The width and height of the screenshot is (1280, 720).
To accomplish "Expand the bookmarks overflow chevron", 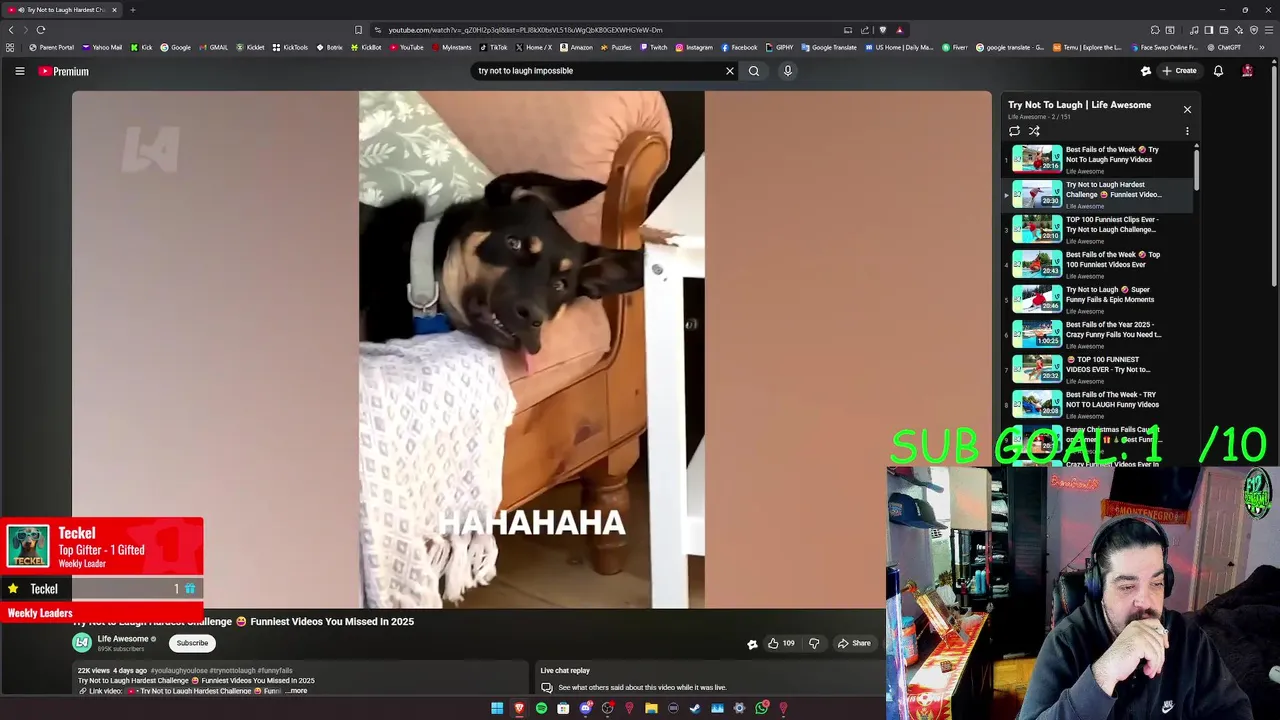I will tap(1262, 47).
